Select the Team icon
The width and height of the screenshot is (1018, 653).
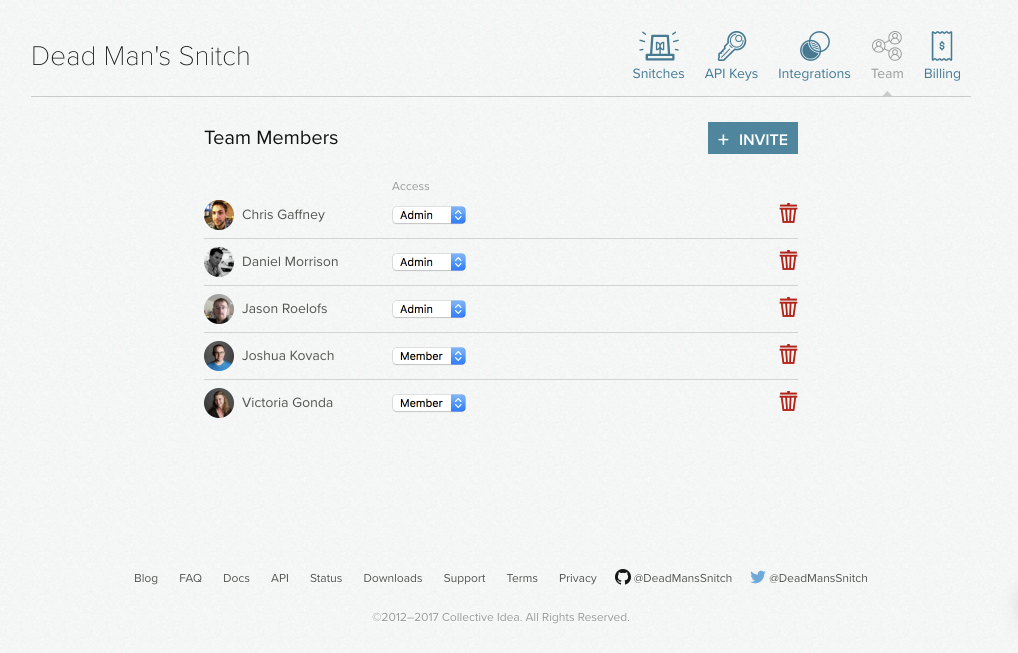point(886,46)
